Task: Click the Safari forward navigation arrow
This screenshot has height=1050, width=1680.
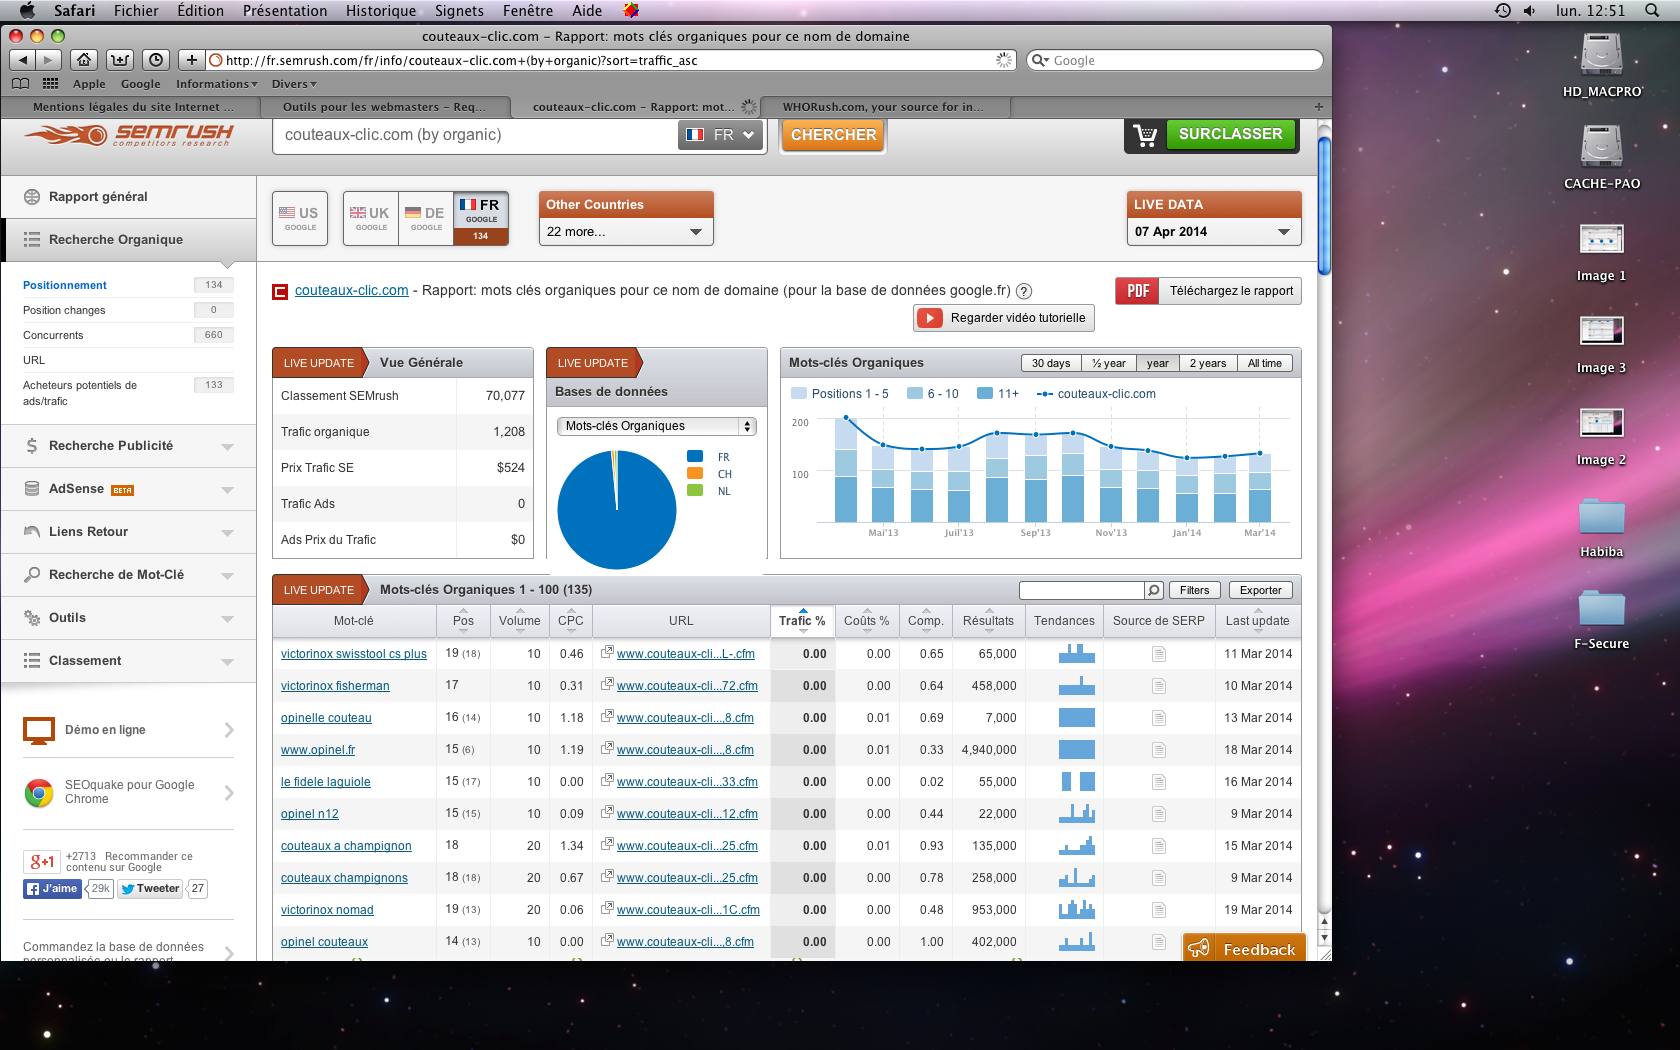Action: [47, 60]
